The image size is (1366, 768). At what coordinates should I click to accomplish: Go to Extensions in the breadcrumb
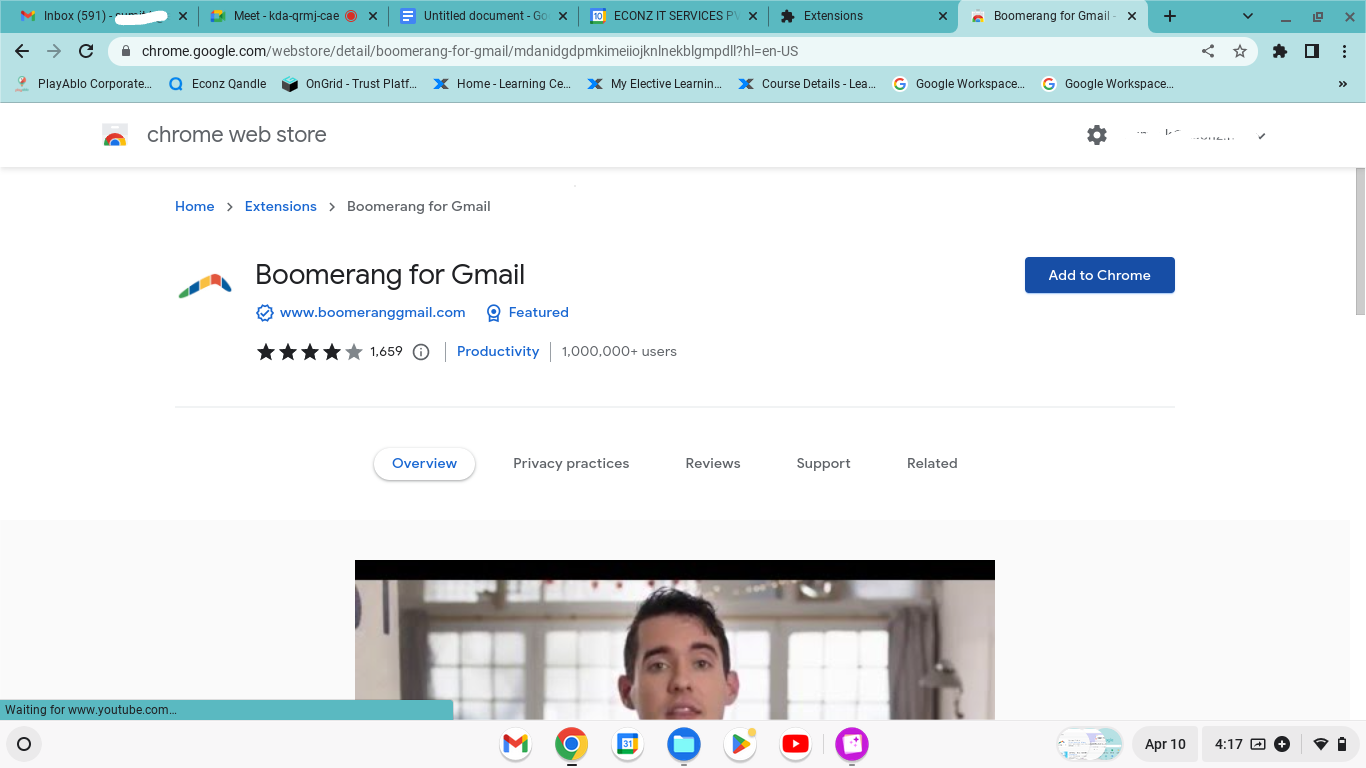tap(281, 206)
